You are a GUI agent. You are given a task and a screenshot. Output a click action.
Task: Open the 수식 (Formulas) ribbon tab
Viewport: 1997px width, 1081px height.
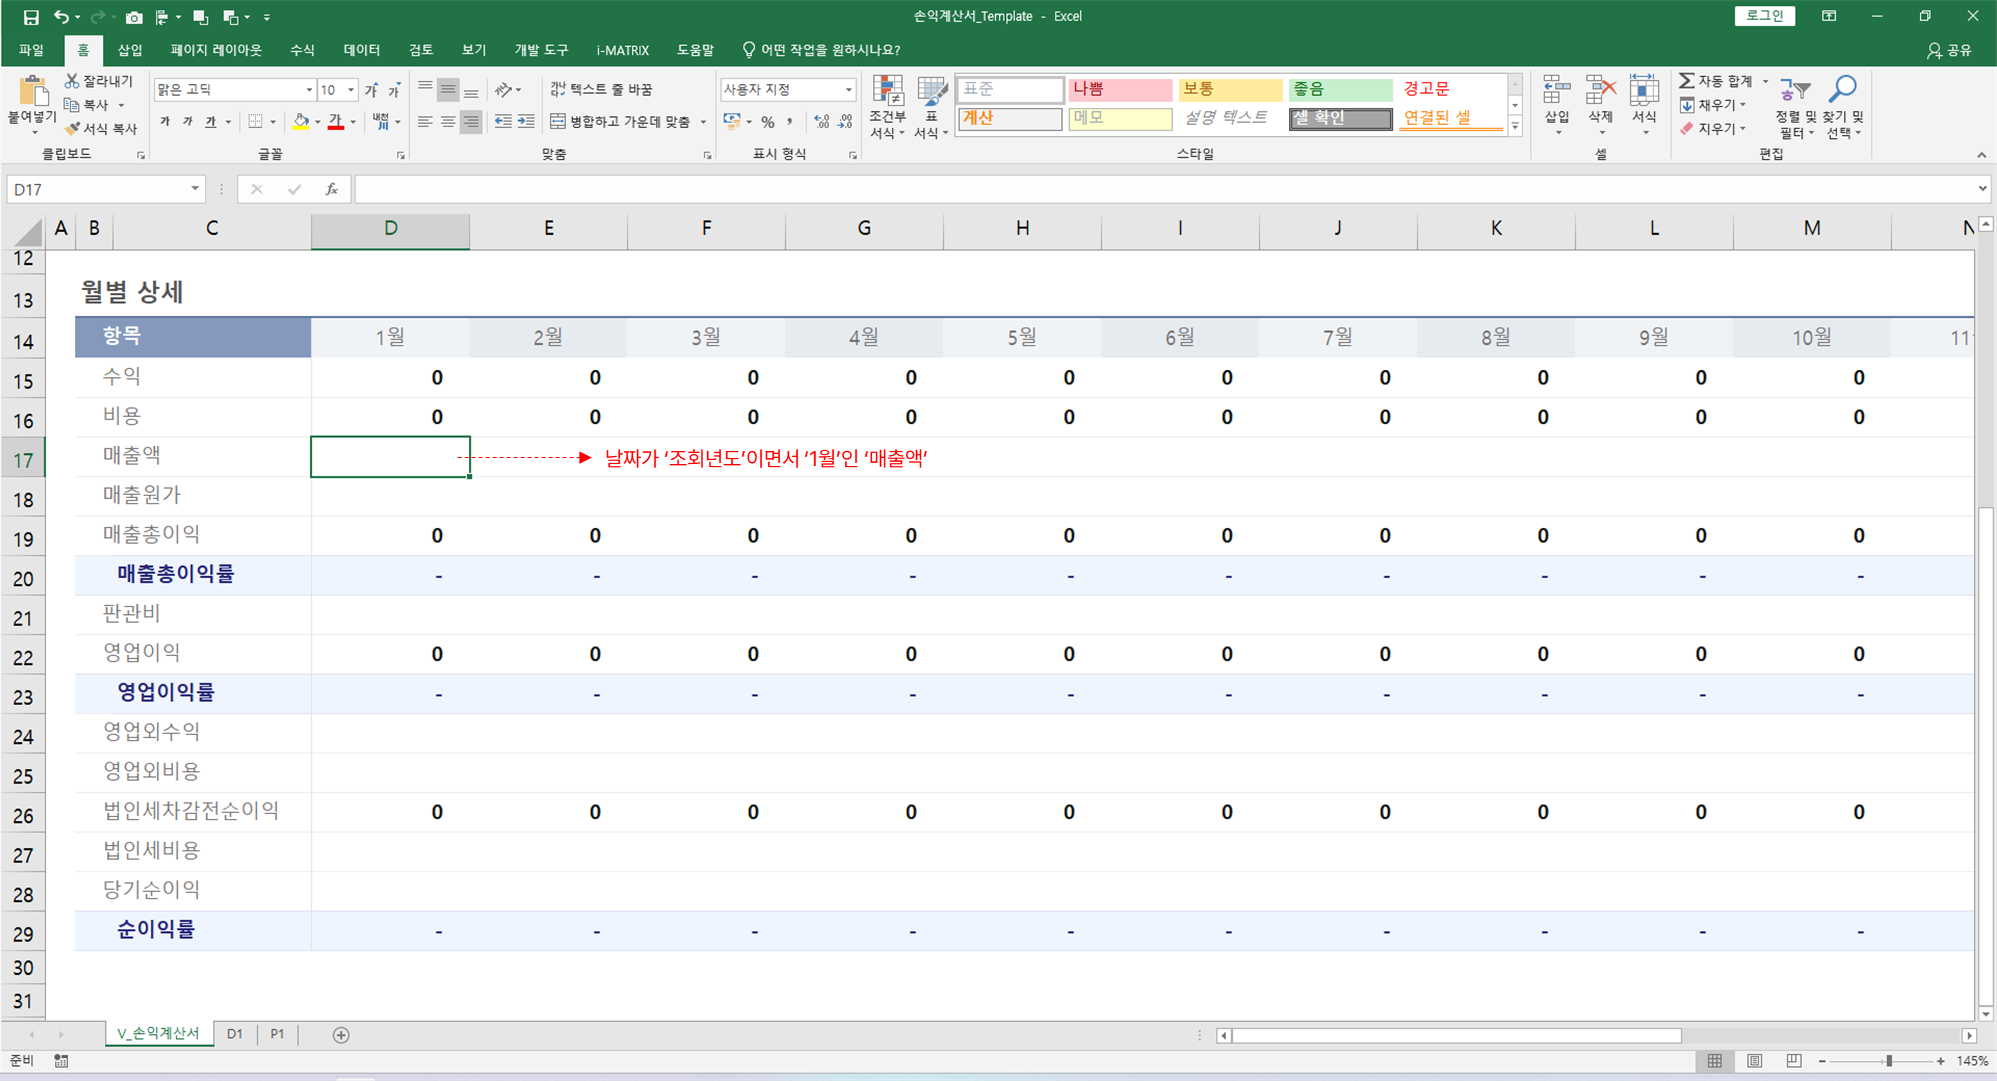pyautogui.click(x=301, y=50)
